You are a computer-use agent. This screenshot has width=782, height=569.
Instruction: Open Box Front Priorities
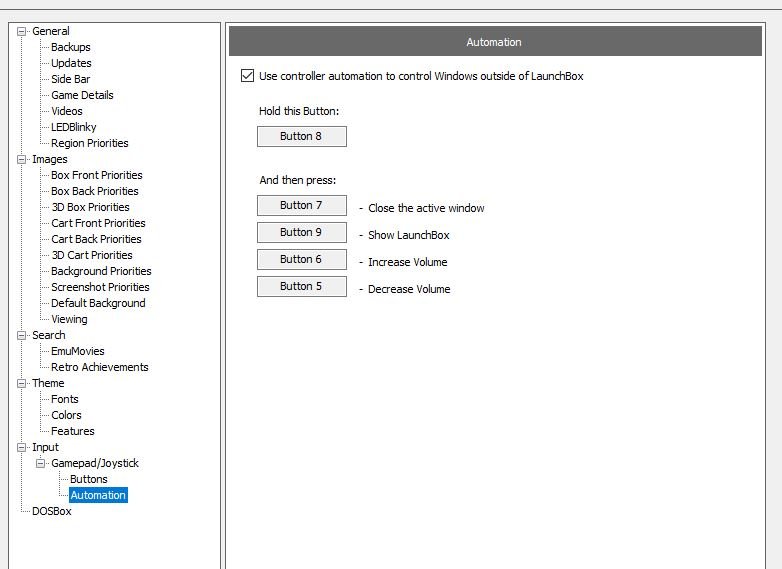pyautogui.click(x=96, y=175)
